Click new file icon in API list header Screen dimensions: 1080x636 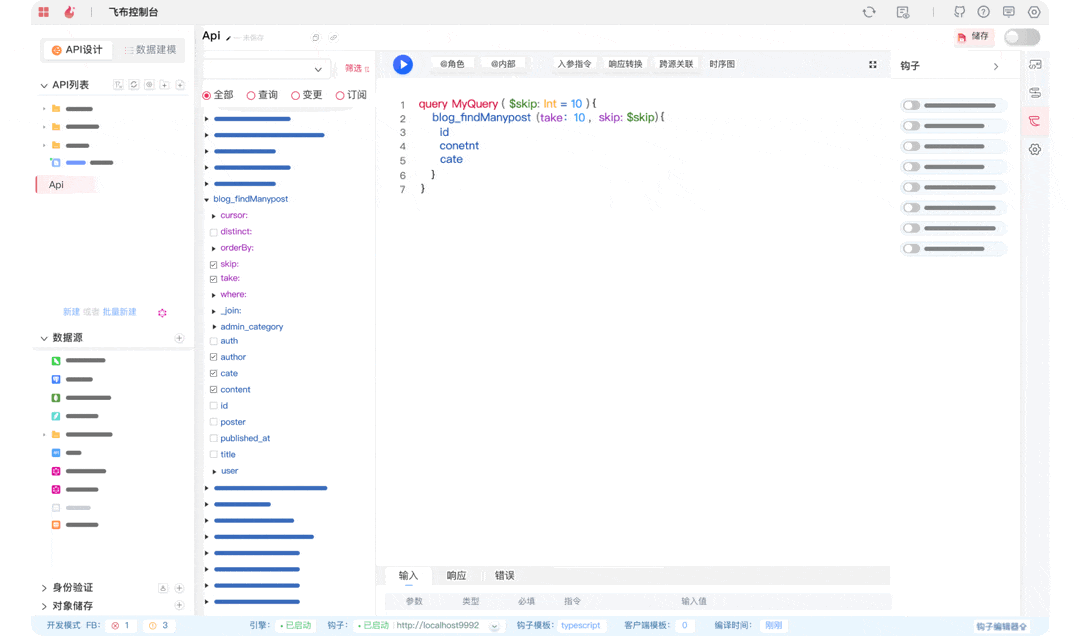tap(180, 85)
